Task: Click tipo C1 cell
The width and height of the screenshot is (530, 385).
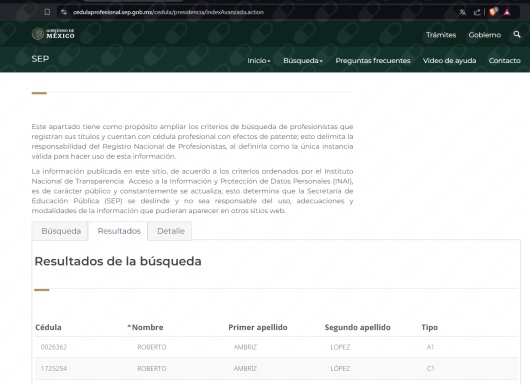Action: [x=430, y=368]
